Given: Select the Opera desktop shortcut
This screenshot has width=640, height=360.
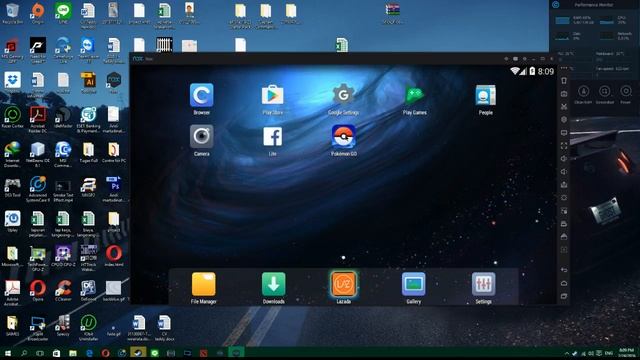Looking at the screenshot, I should pos(38,290).
